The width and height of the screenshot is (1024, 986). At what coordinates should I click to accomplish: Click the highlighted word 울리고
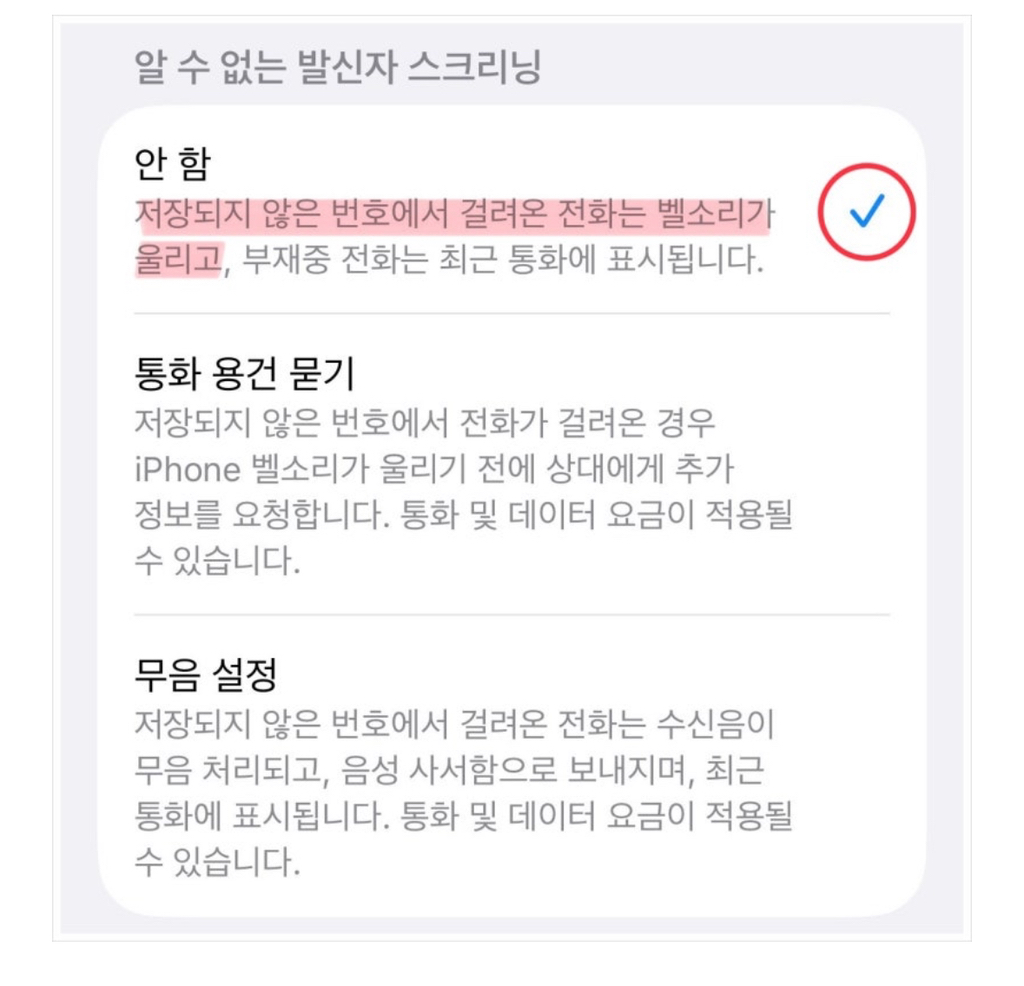click(x=178, y=259)
